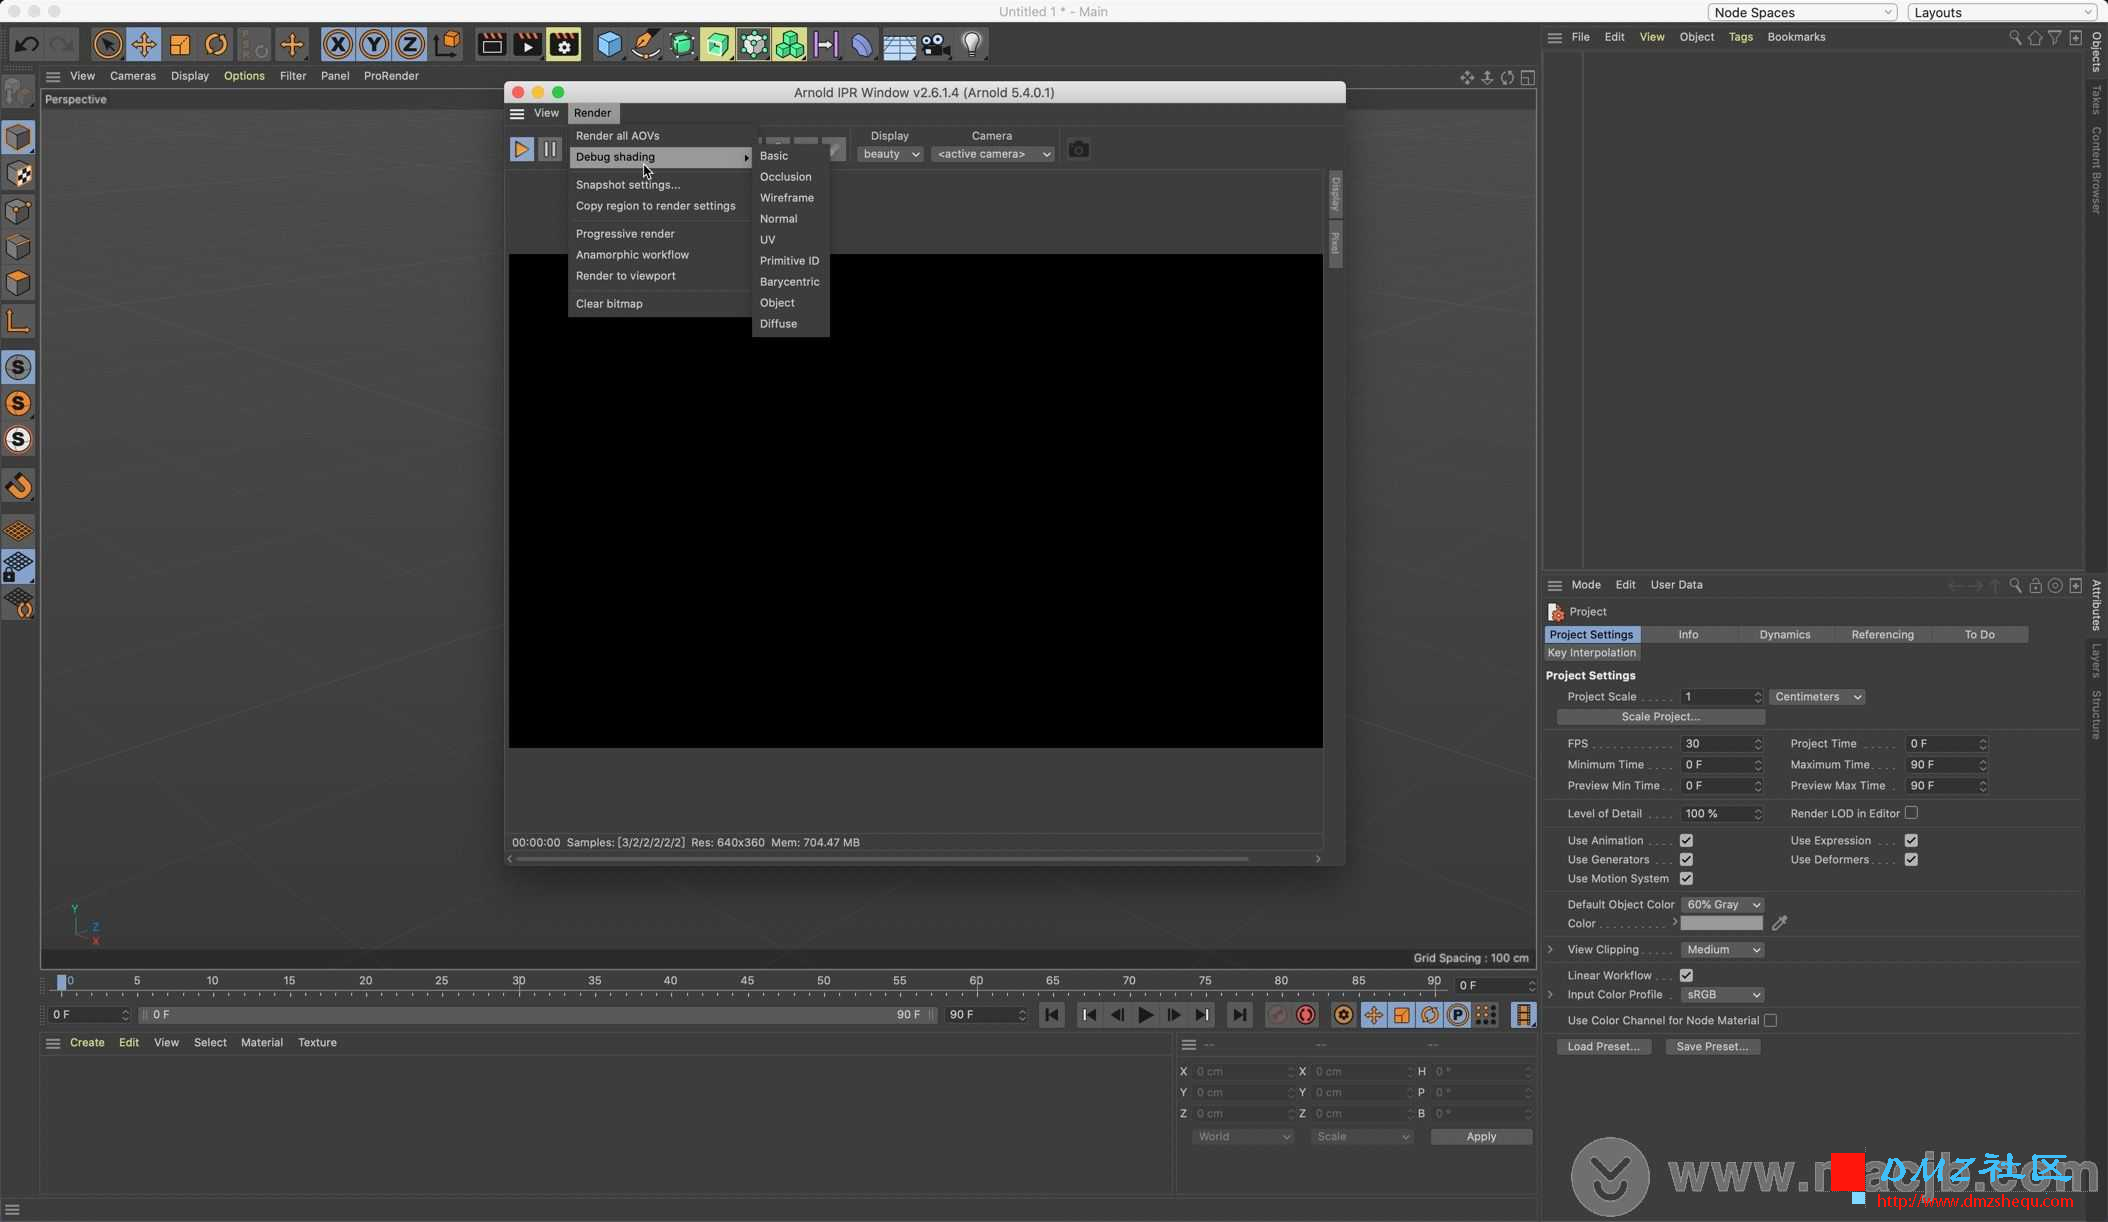Enable Use Color Channel for Node Material
This screenshot has height=1222, width=2108.
click(1770, 1020)
